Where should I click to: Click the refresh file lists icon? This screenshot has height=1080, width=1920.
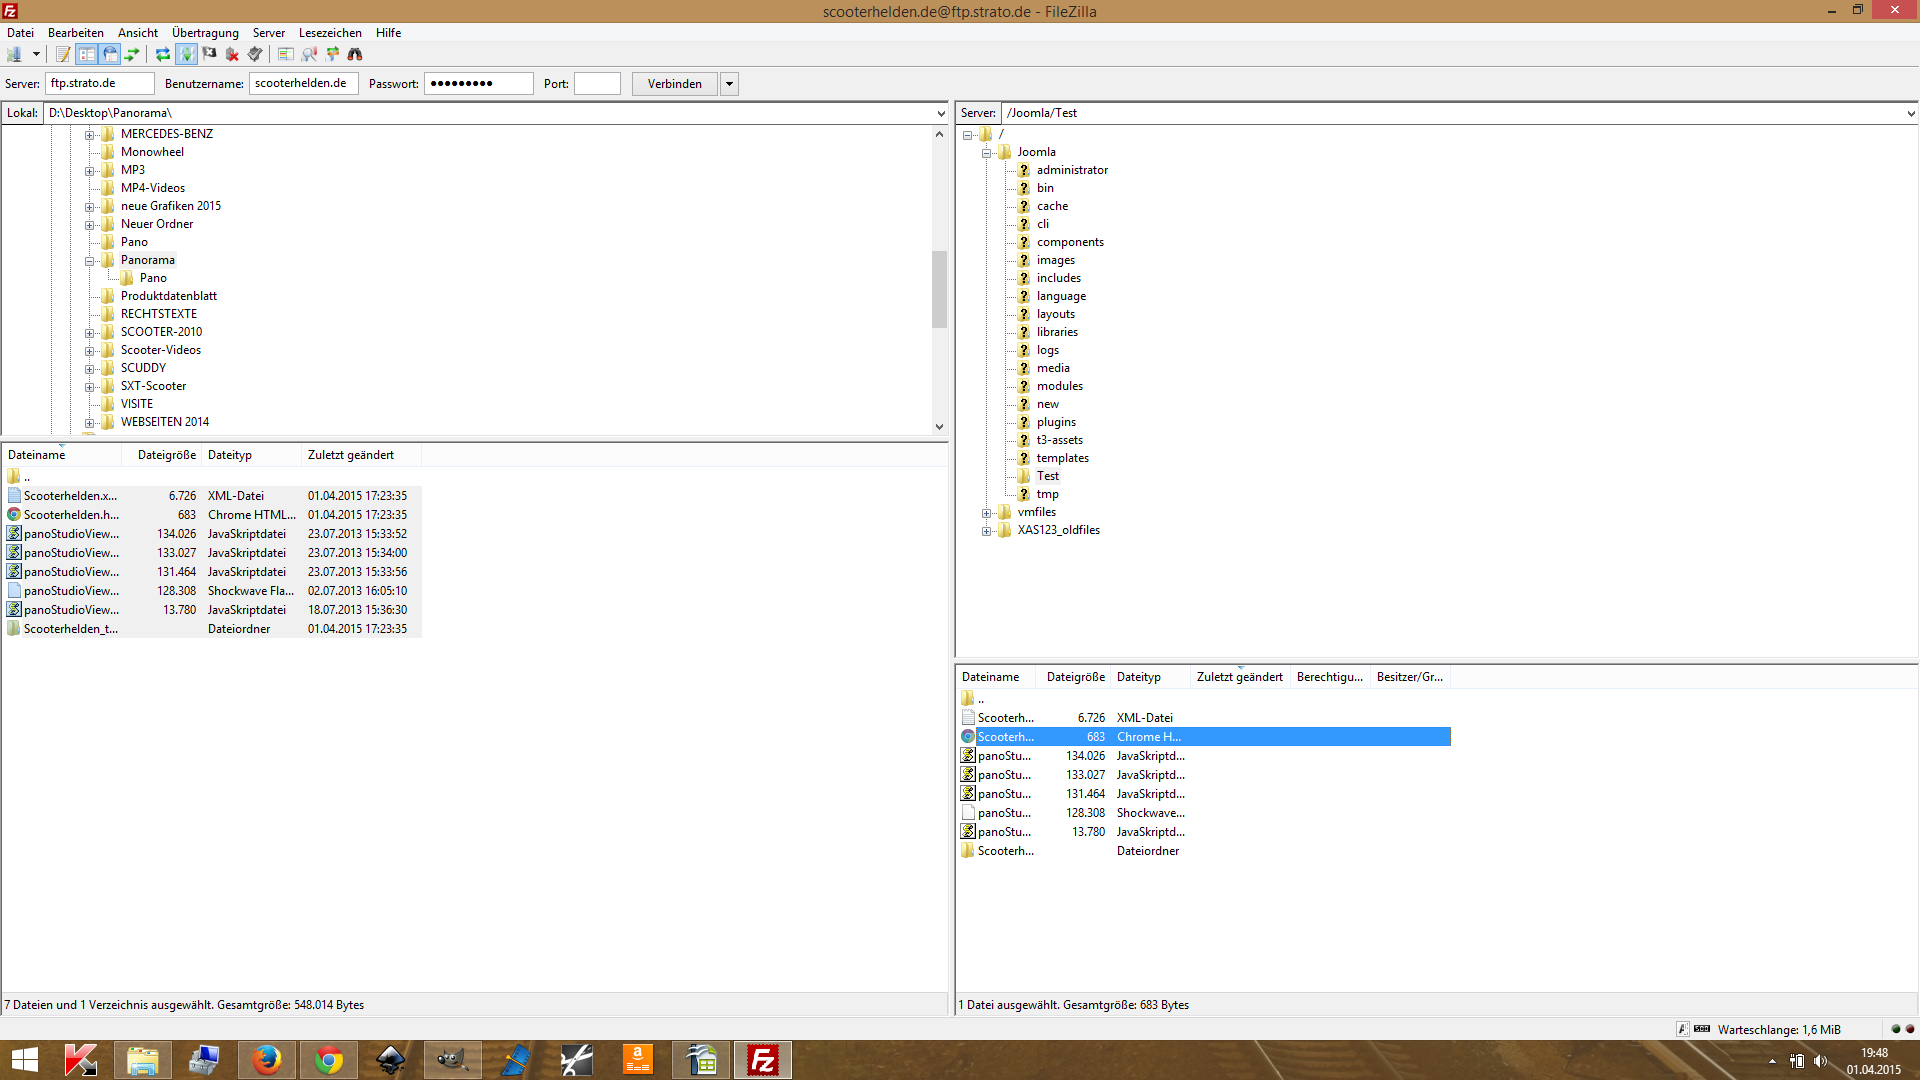[x=162, y=54]
